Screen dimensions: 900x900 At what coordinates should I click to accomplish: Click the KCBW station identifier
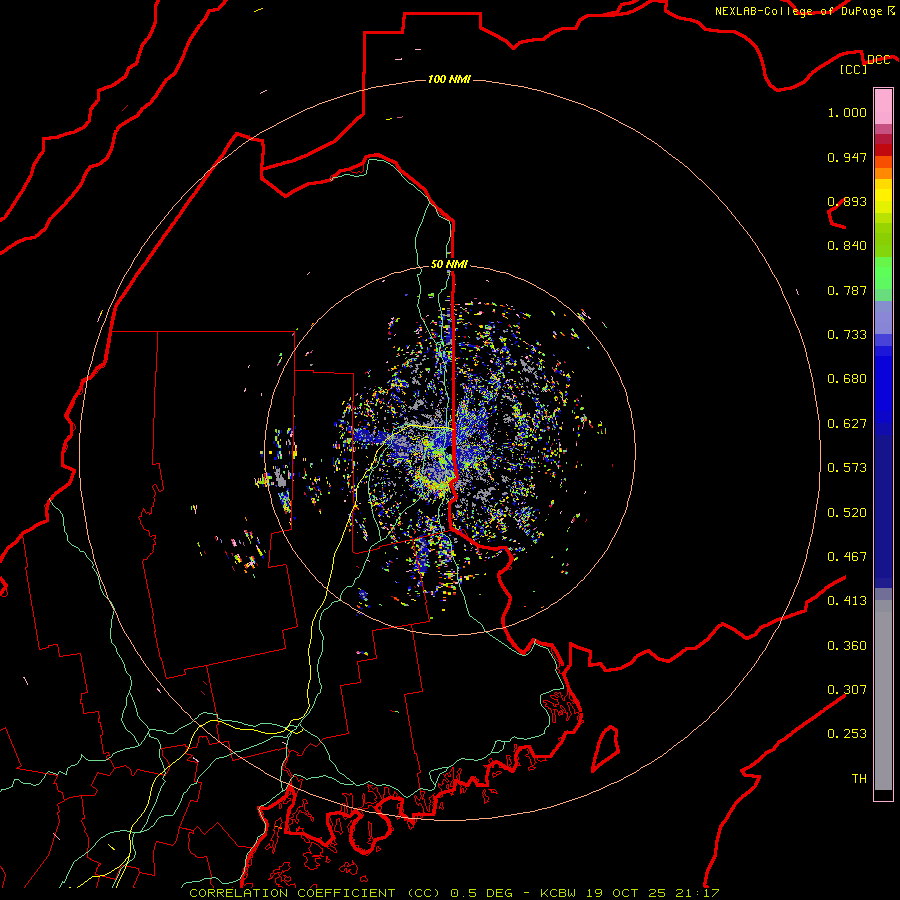click(560, 893)
